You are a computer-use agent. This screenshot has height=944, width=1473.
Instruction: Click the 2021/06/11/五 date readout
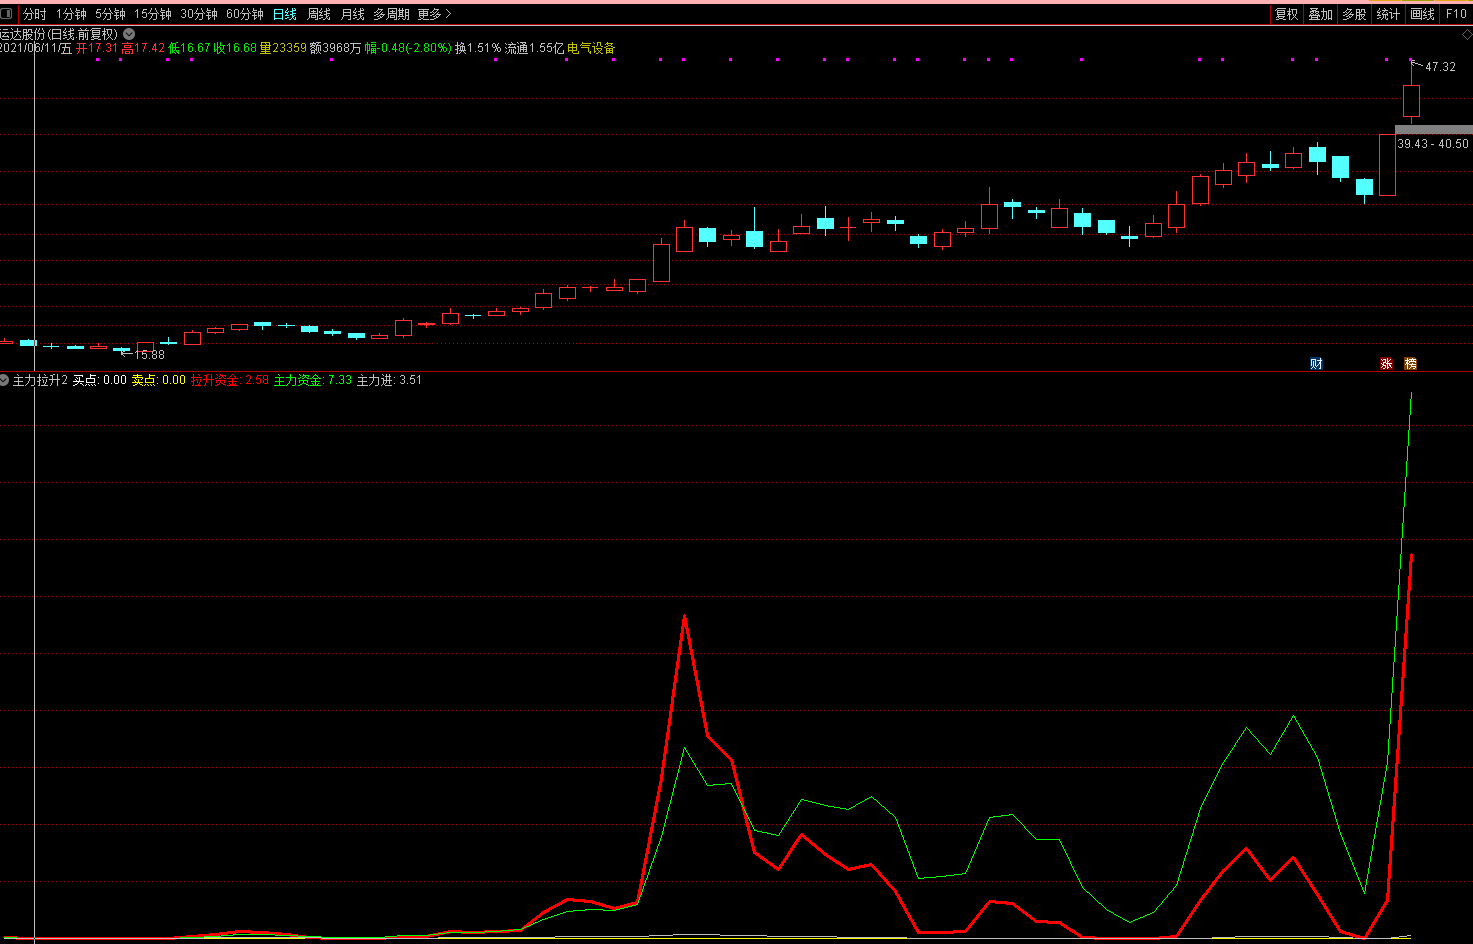pyautogui.click(x=36, y=48)
